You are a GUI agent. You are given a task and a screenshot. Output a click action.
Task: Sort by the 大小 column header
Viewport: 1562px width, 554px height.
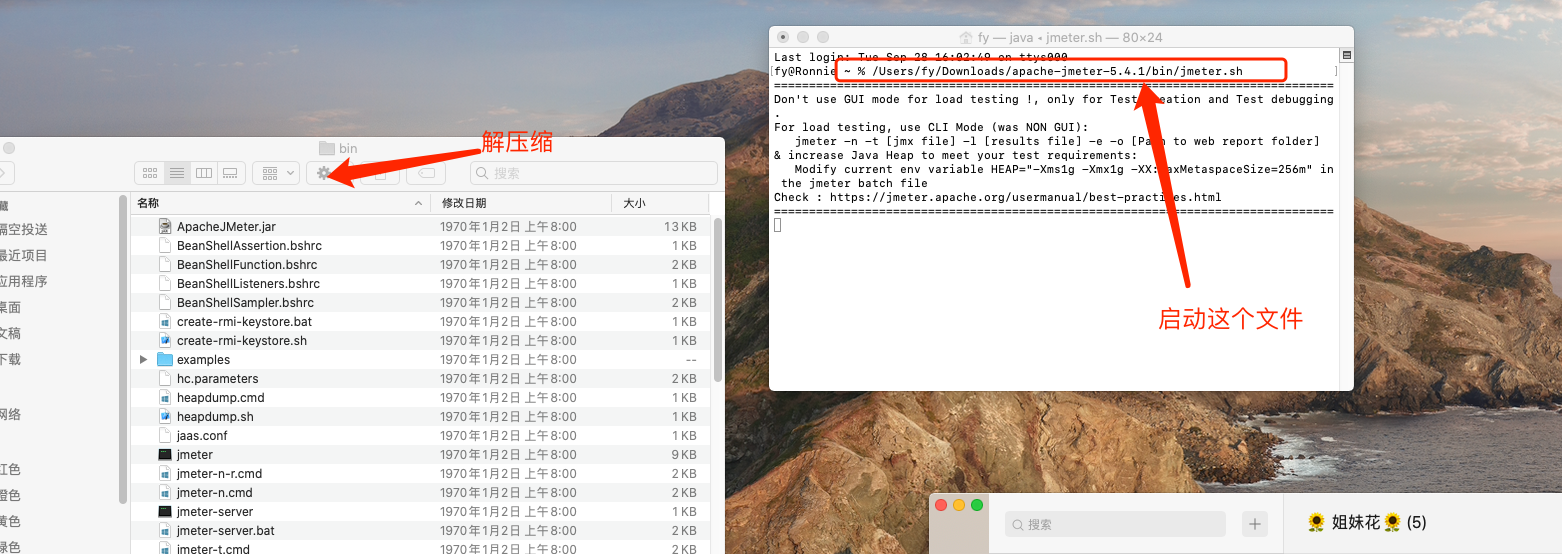click(634, 203)
